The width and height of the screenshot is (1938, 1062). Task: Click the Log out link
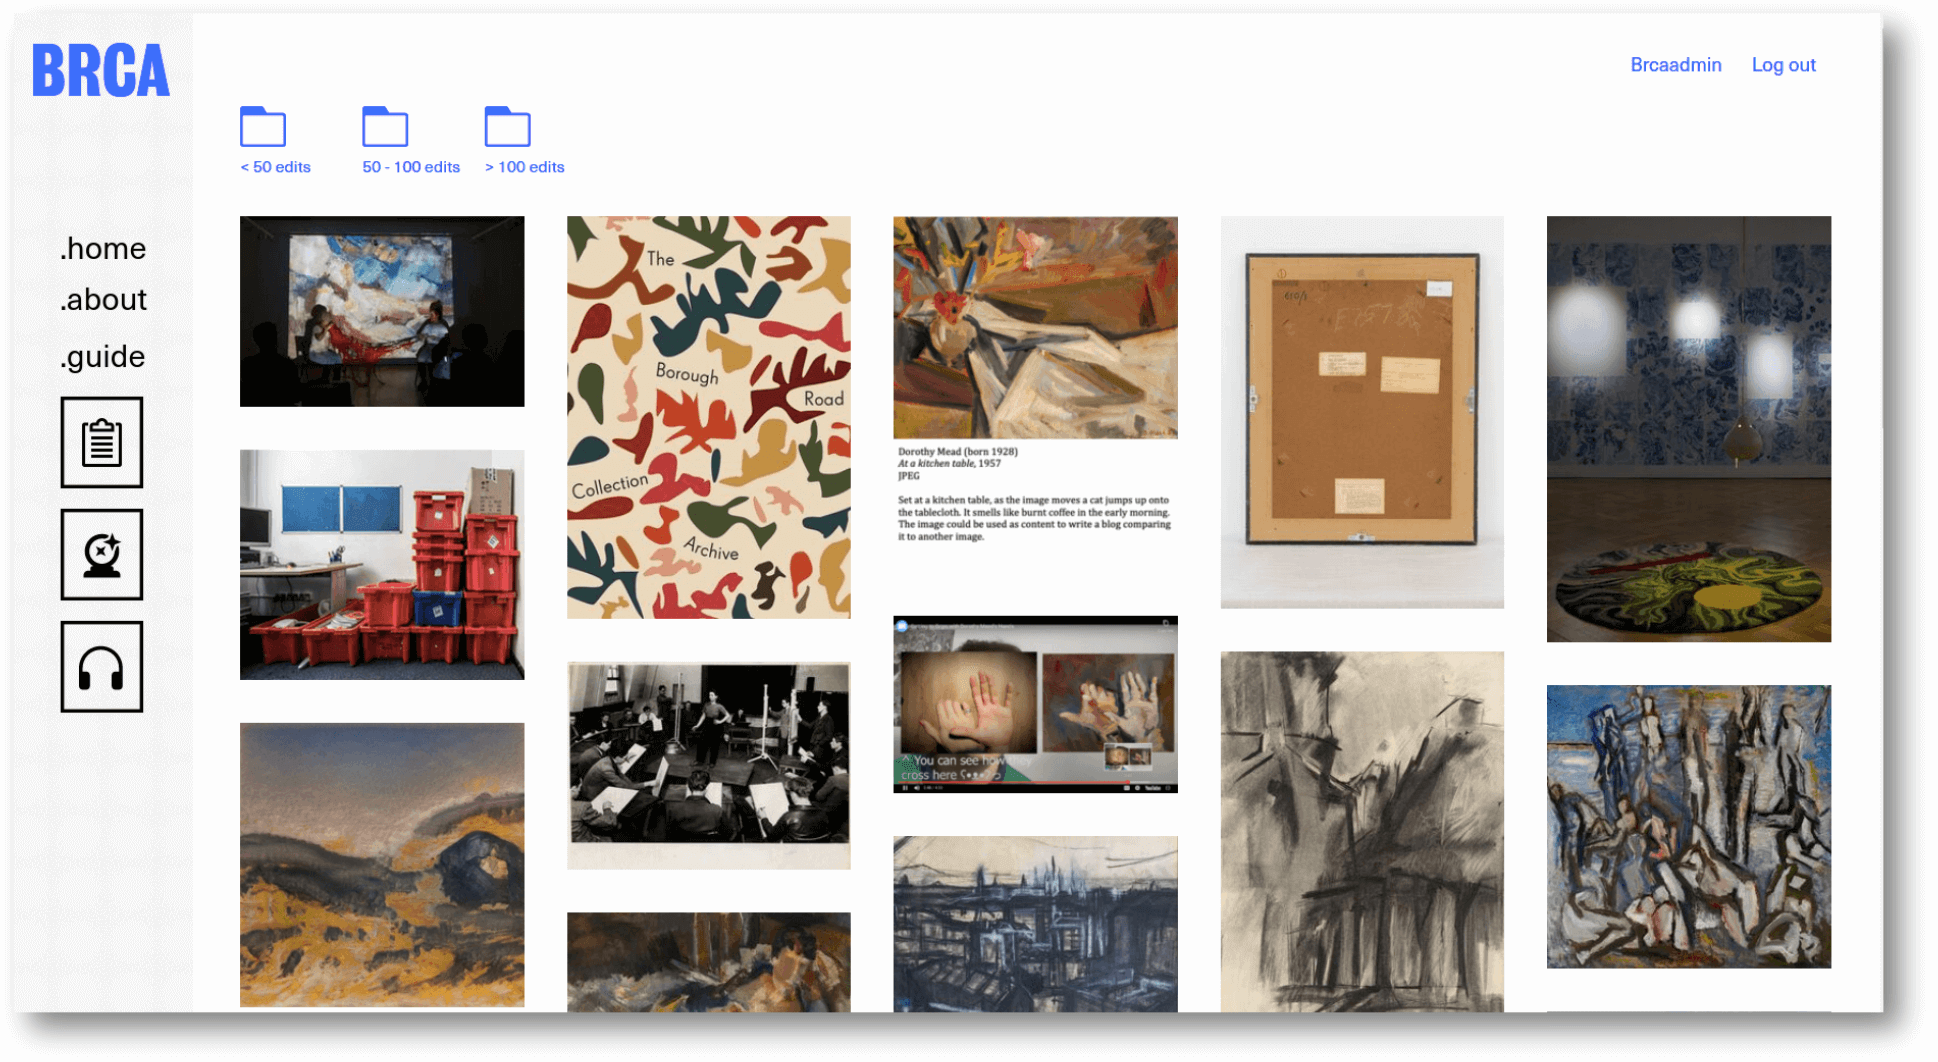[x=1784, y=64]
